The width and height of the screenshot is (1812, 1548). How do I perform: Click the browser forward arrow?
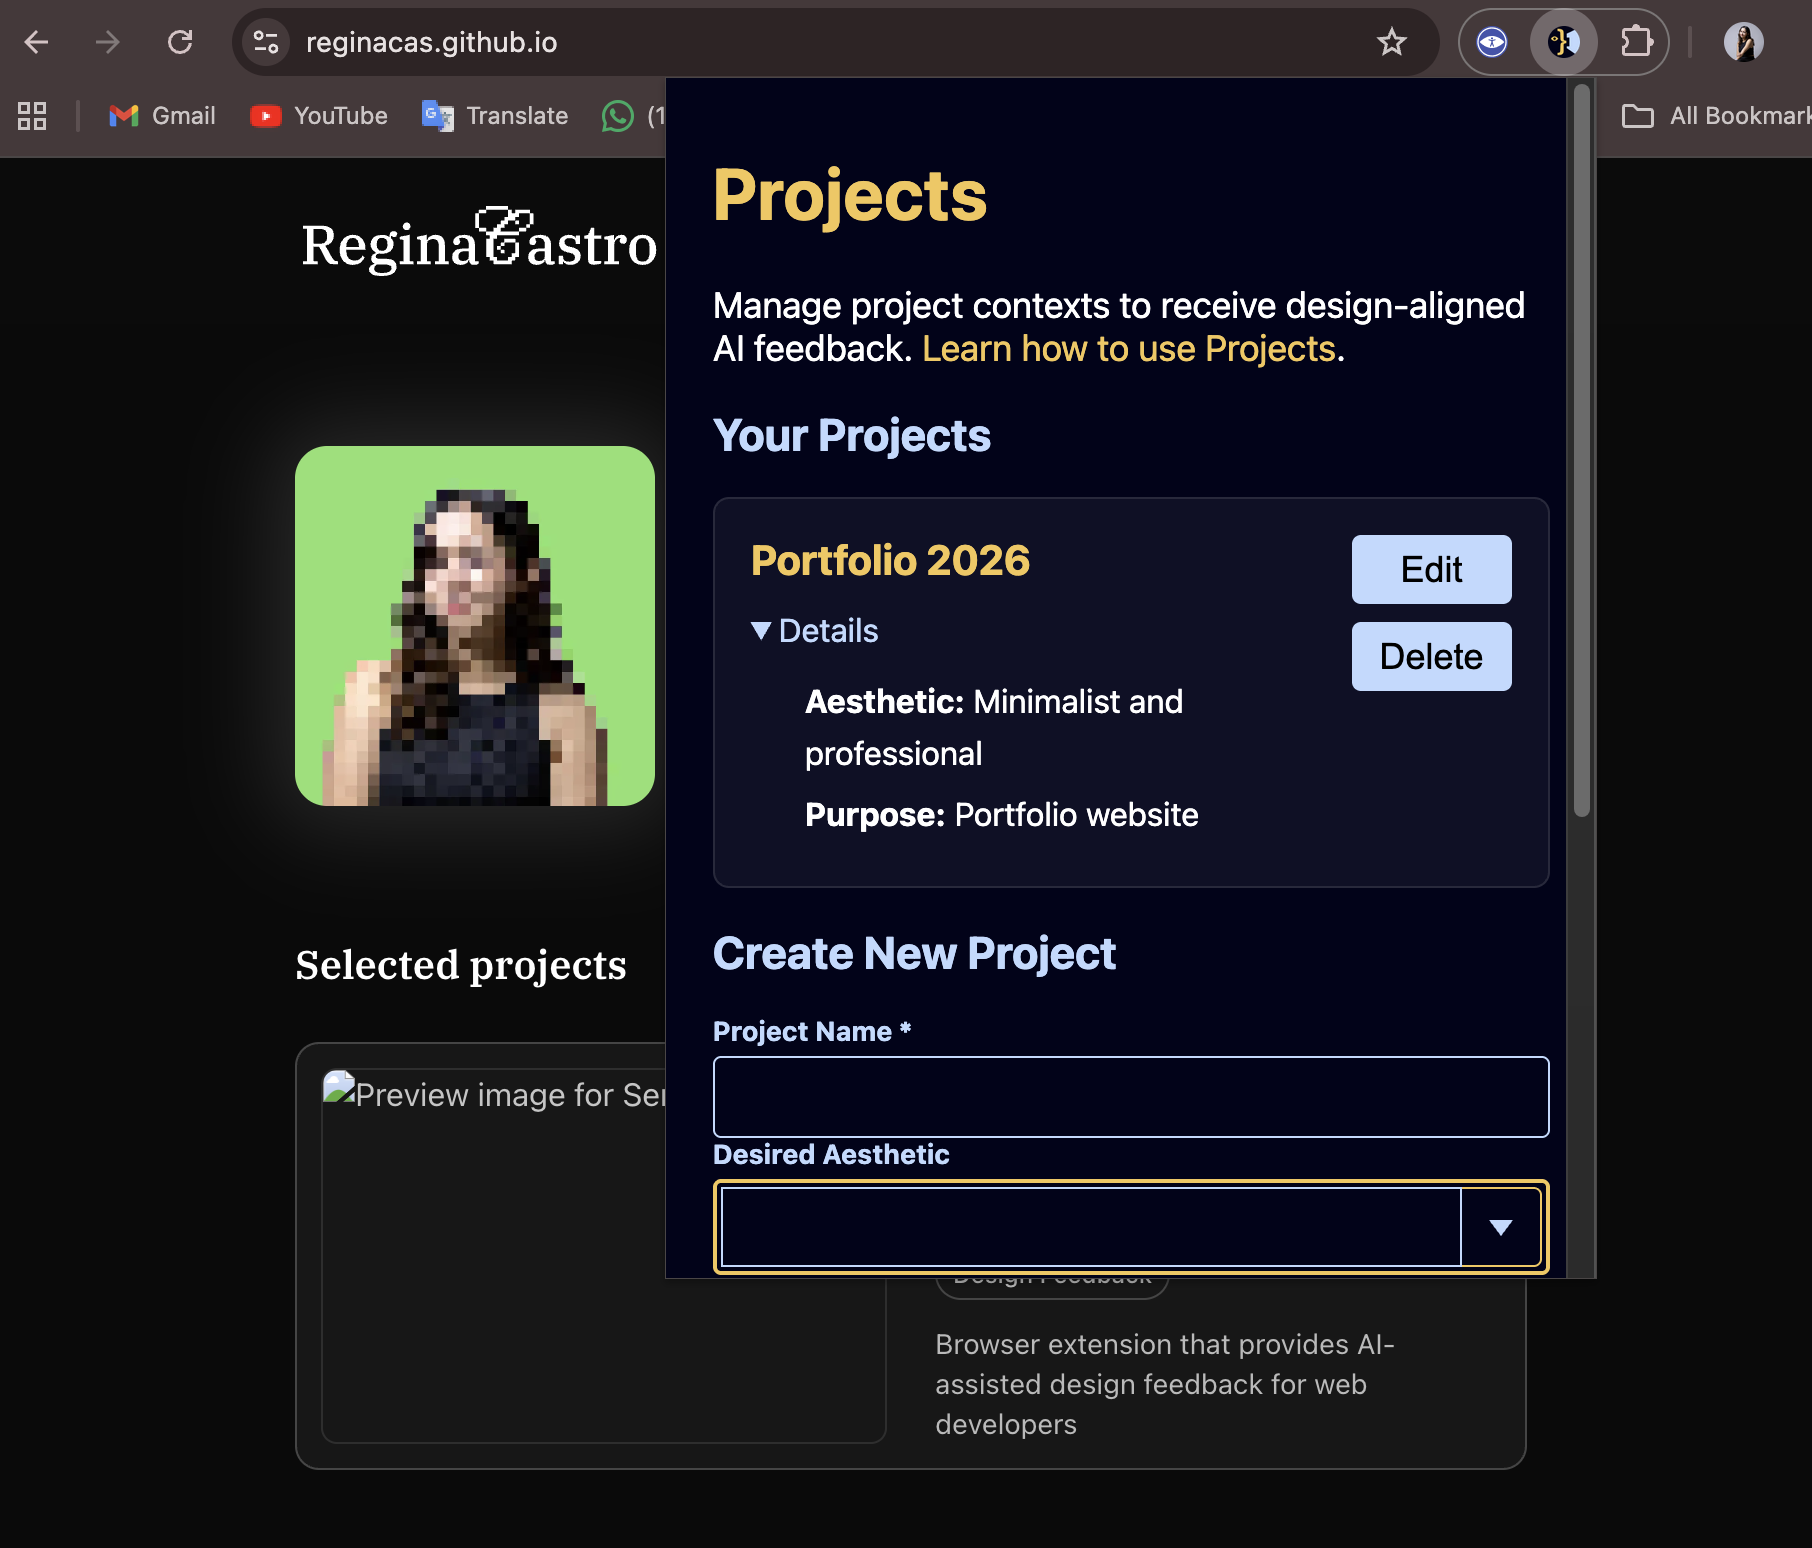click(x=108, y=42)
